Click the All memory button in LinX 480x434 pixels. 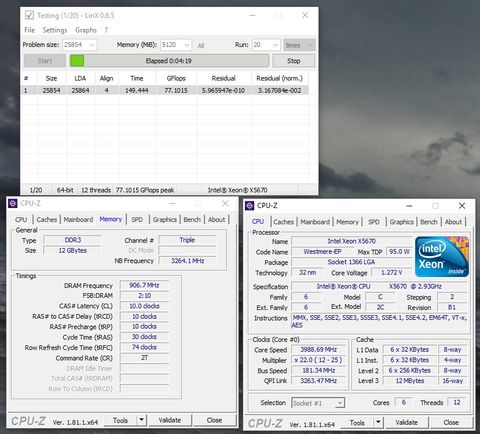click(x=201, y=45)
